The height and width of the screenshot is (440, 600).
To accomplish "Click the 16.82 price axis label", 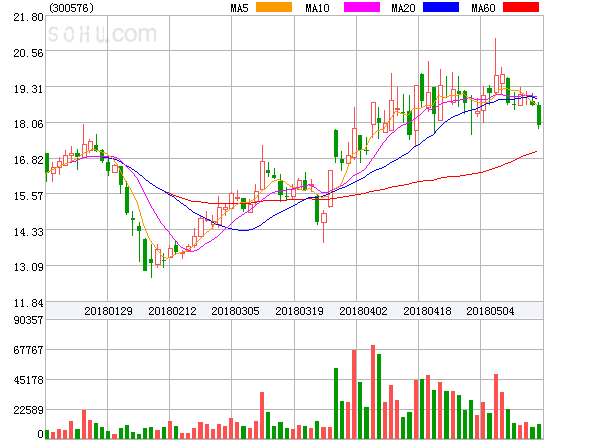I will 28,160.
